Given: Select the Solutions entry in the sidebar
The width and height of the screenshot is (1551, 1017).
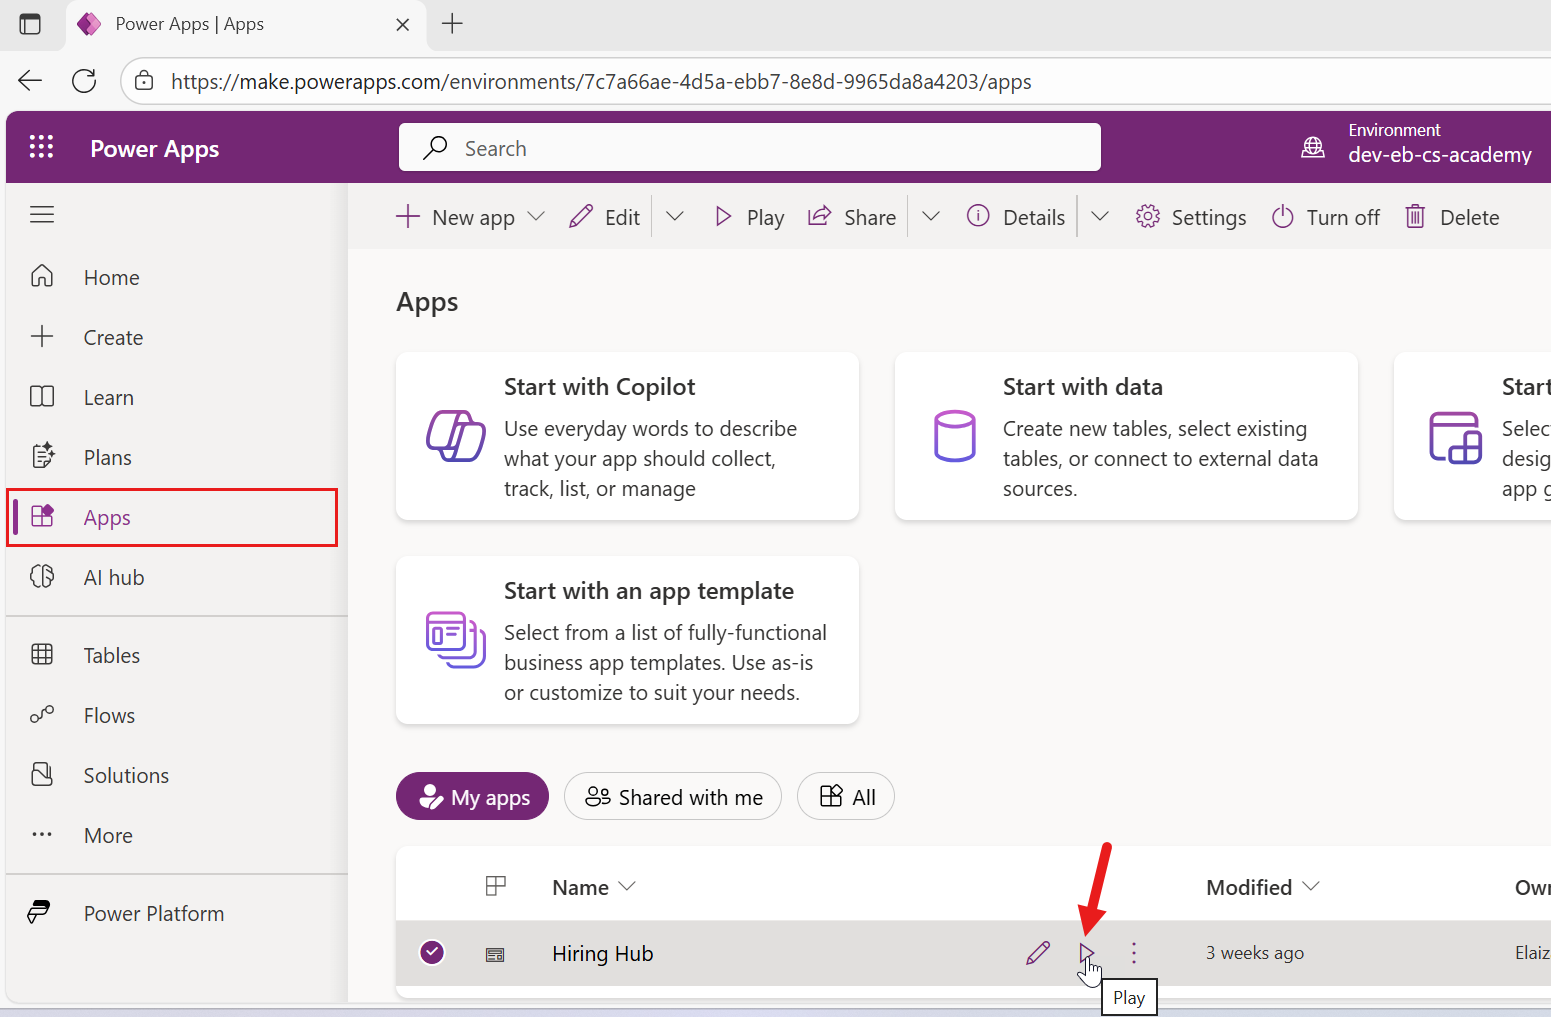Looking at the screenshot, I should 125,775.
